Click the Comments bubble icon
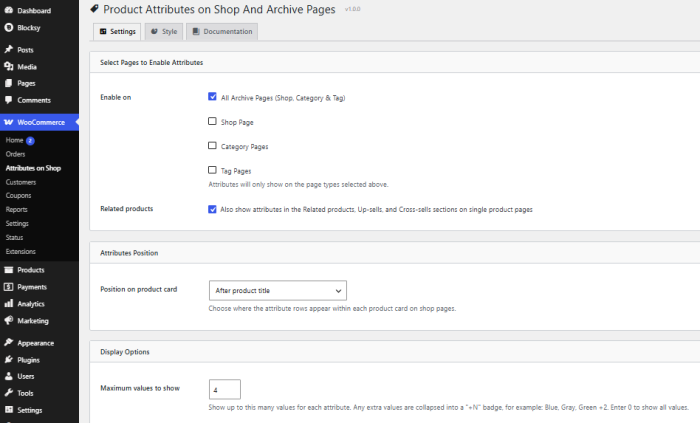This screenshot has width=700, height=423. (8, 100)
